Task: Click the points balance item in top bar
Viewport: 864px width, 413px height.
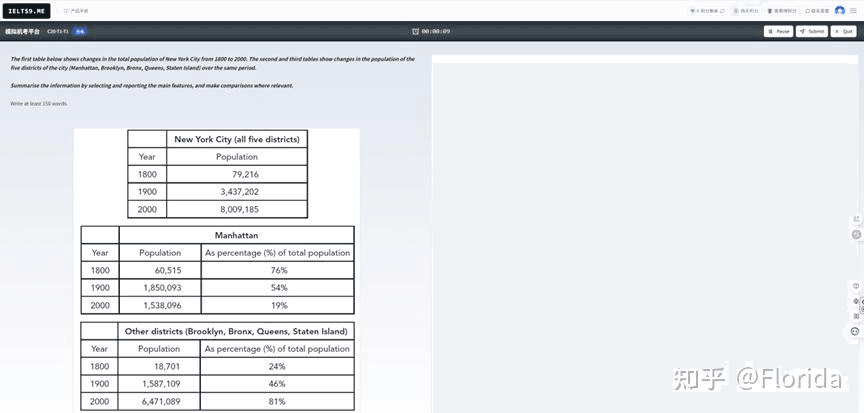Action: coord(707,11)
